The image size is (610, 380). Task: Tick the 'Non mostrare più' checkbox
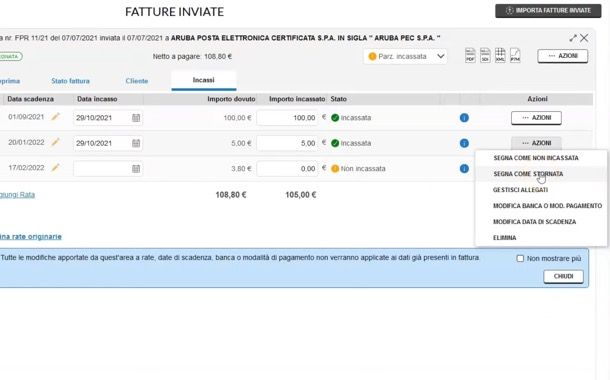[x=520, y=258]
